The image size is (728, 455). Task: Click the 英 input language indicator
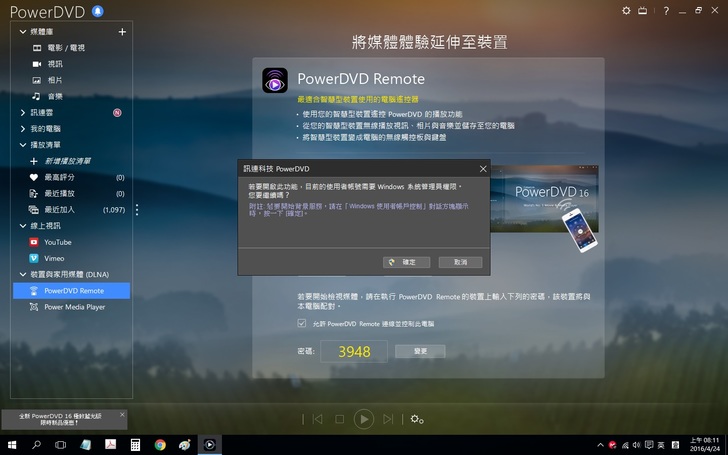(x=661, y=445)
